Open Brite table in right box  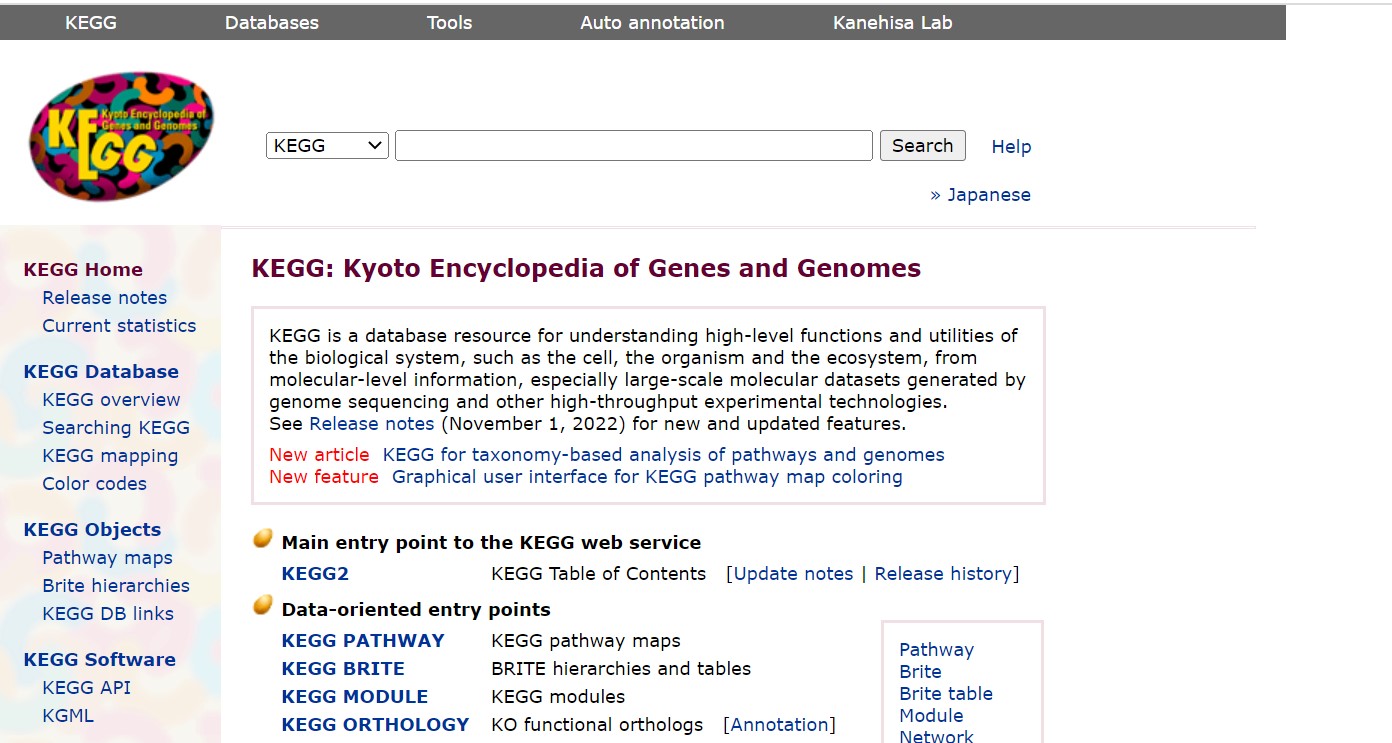(x=946, y=694)
